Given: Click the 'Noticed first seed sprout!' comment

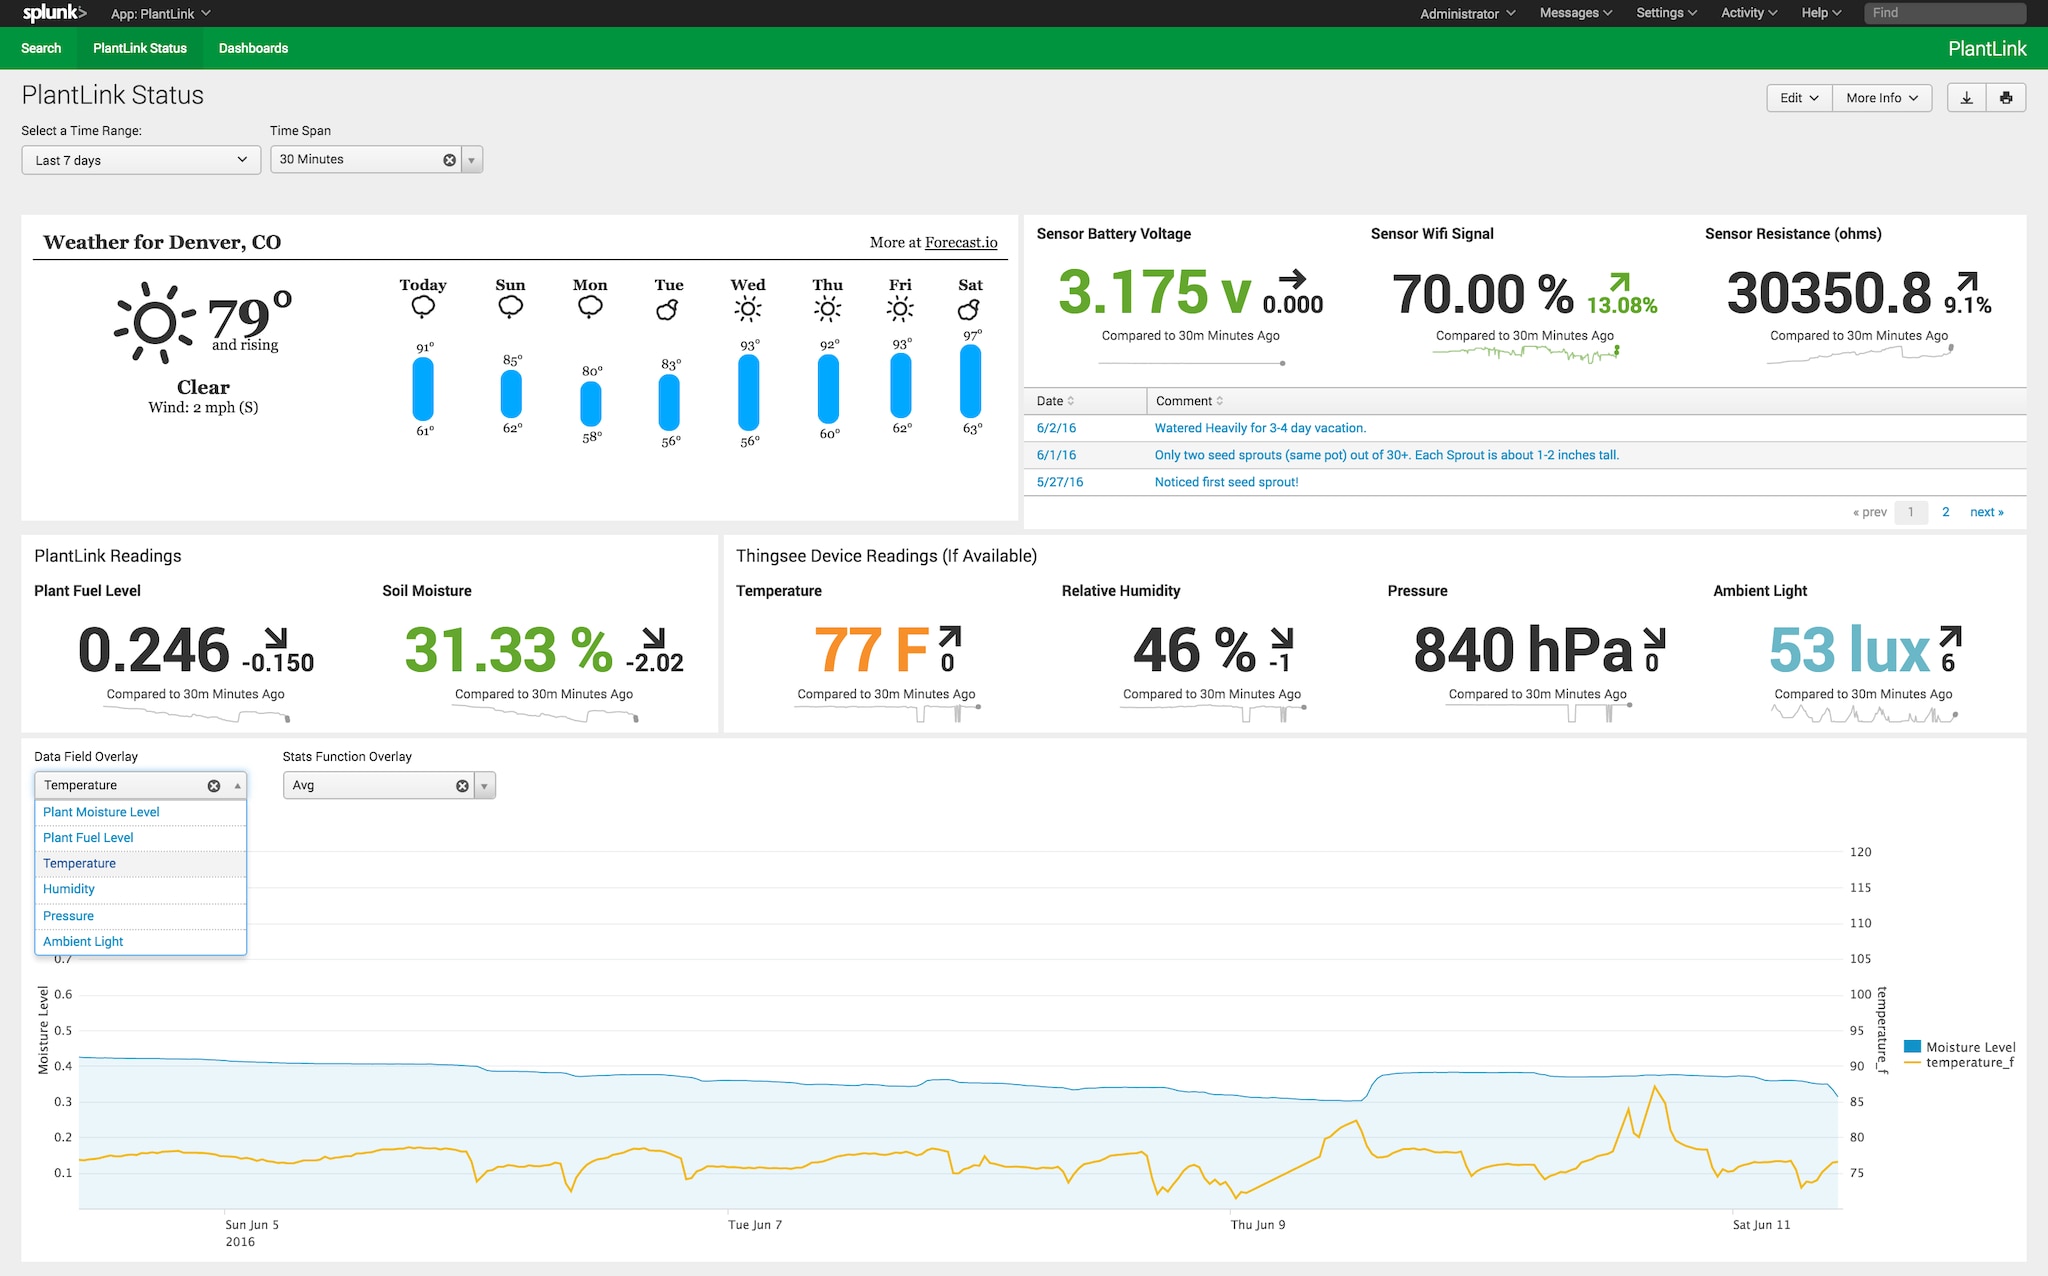Looking at the screenshot, I should [1226, 482].
